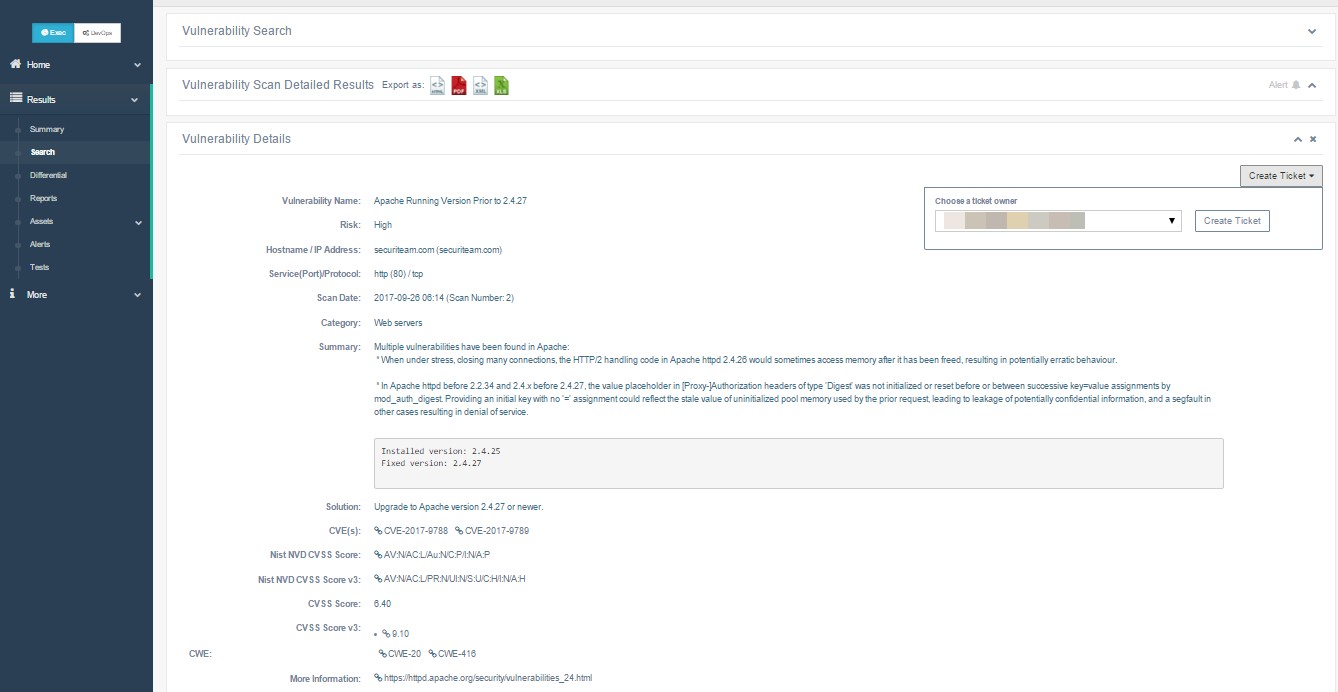Click the Home icon in sidebar
This screenshot has height=692, width=1338.
tap(16, 64)
